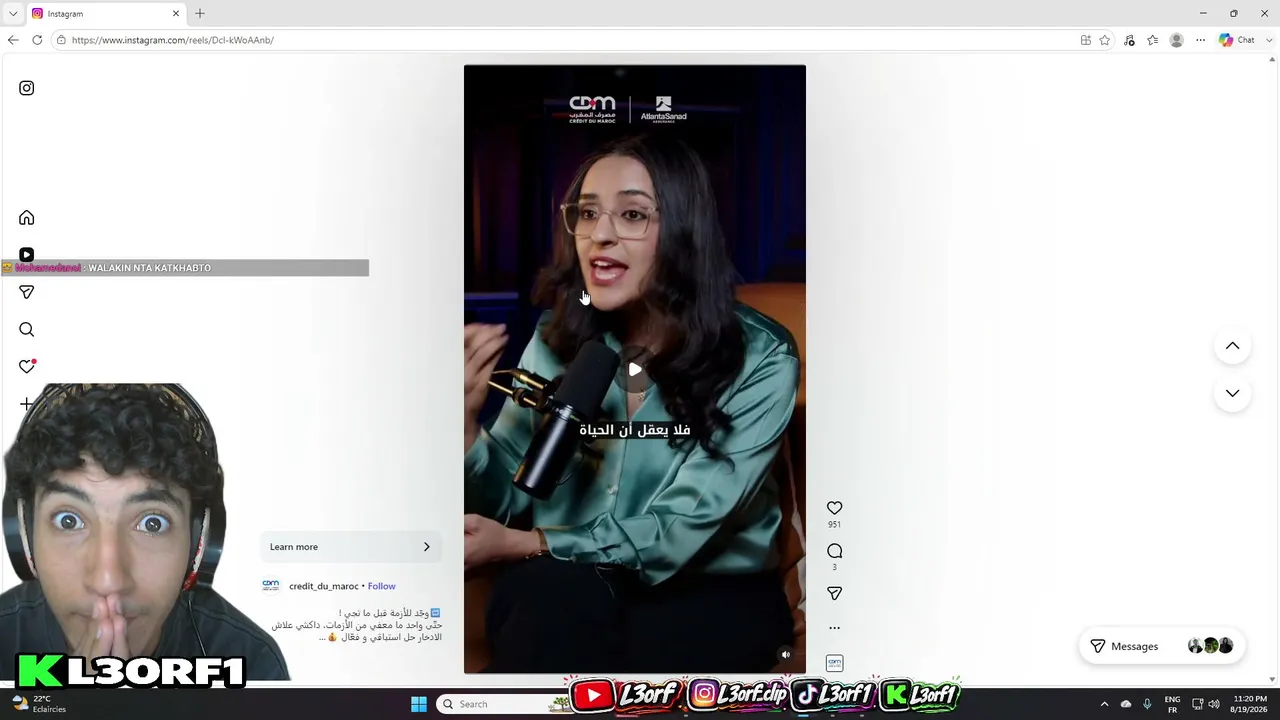Open the Favorites list toolbar icon

(x=1153, y=40)
